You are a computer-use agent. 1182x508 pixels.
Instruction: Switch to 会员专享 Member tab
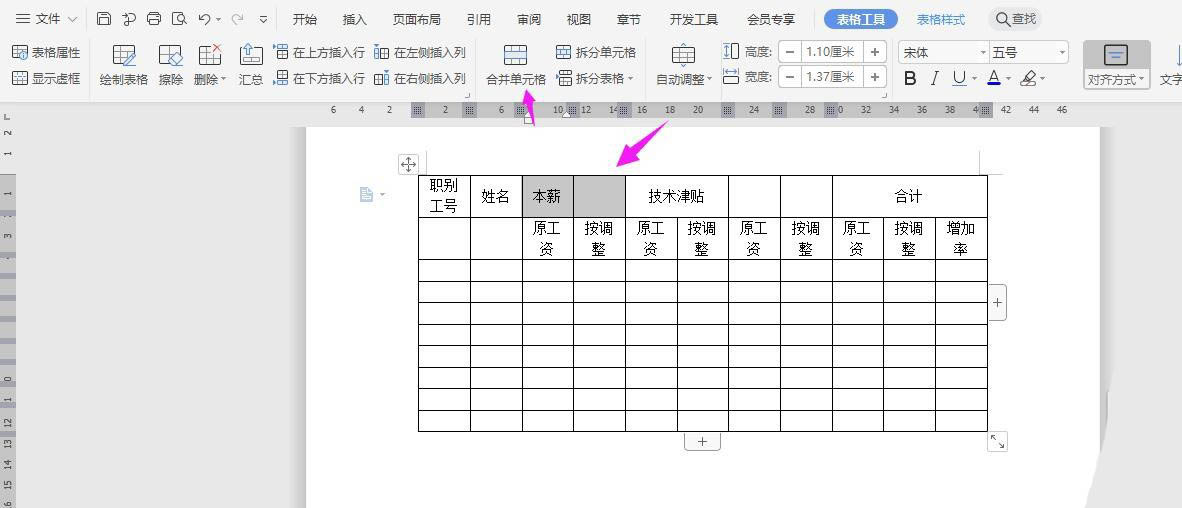click(770, 20)
